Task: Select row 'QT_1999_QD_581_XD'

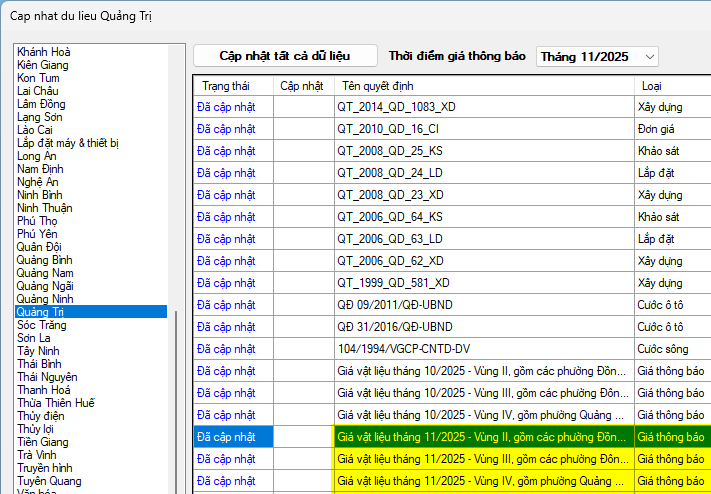Action: [393, 283]
